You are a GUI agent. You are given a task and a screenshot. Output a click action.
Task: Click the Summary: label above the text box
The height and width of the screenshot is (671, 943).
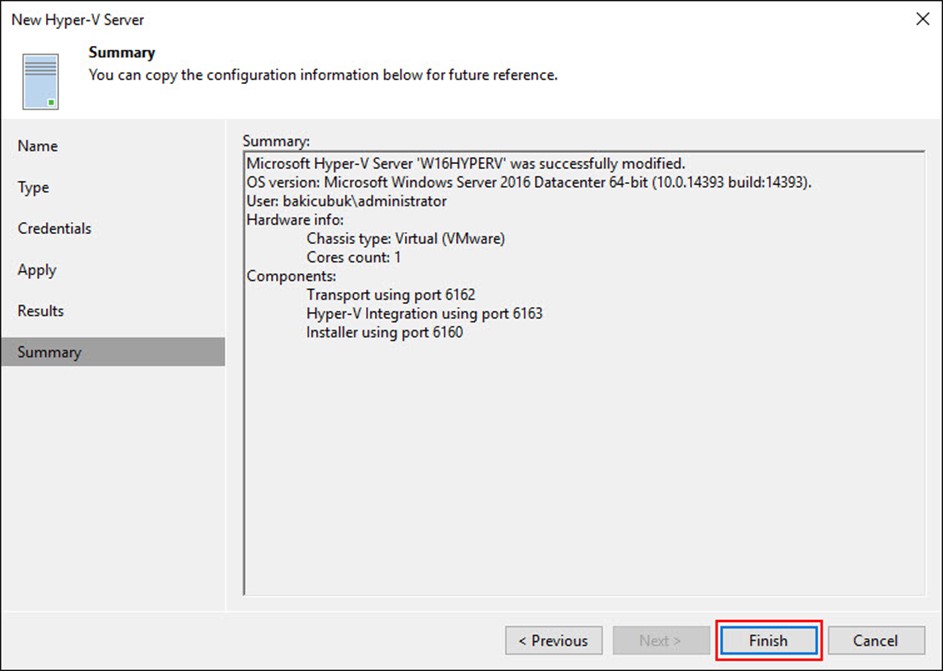point(276,141)
